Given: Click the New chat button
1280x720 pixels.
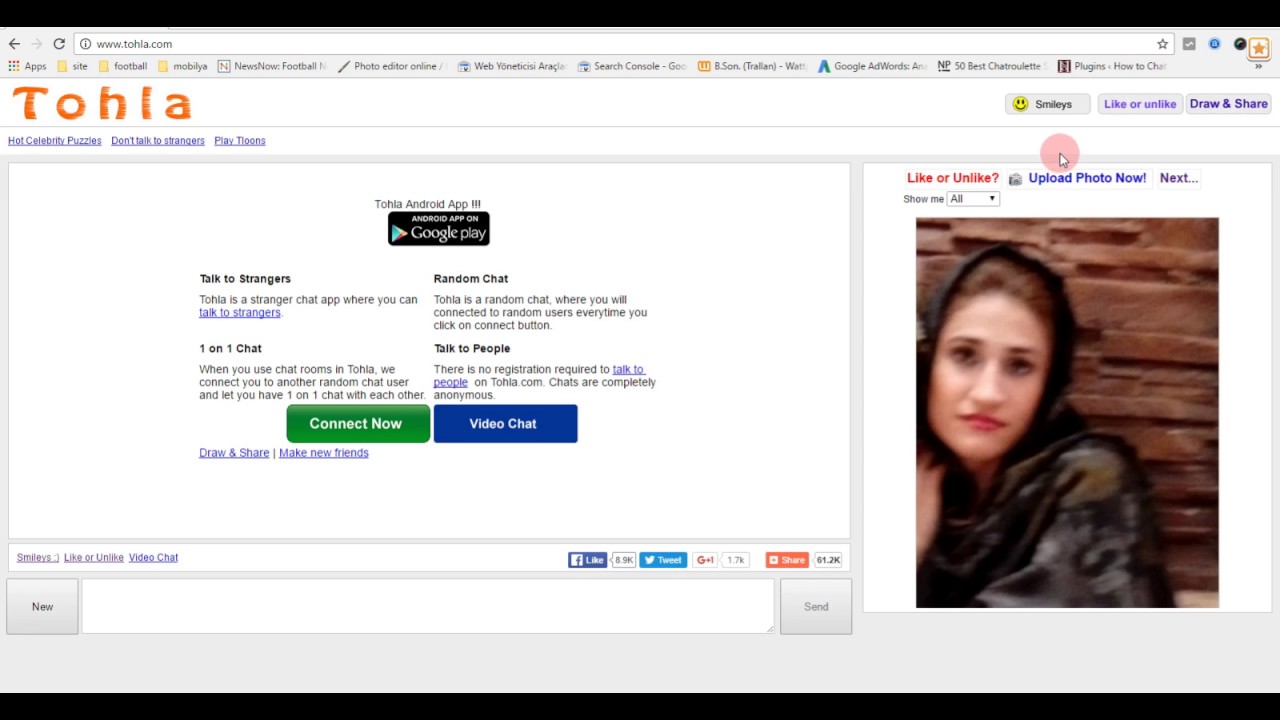Looking at the screenshot, I should point(42,607).
